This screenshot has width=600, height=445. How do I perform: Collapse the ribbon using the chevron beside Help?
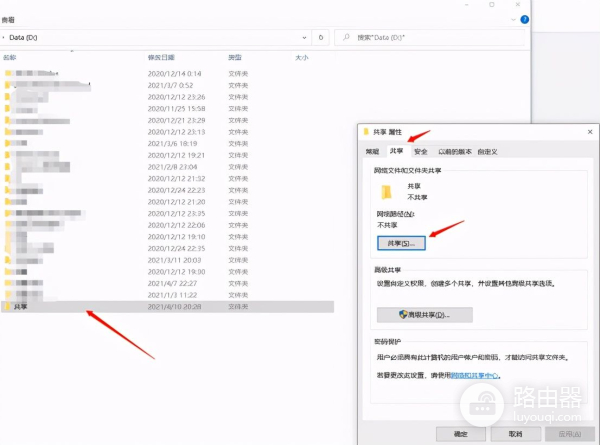pos(513,20)
